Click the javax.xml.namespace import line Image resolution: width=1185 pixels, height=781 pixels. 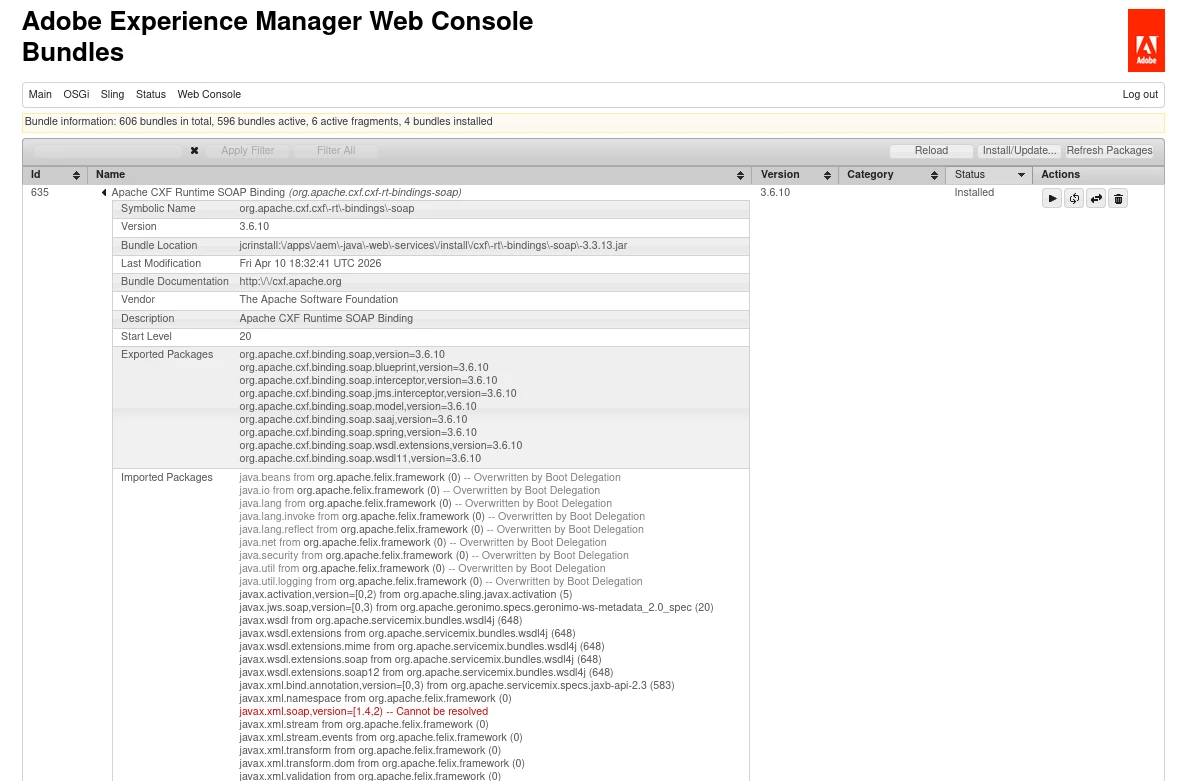tap(375, 699)
